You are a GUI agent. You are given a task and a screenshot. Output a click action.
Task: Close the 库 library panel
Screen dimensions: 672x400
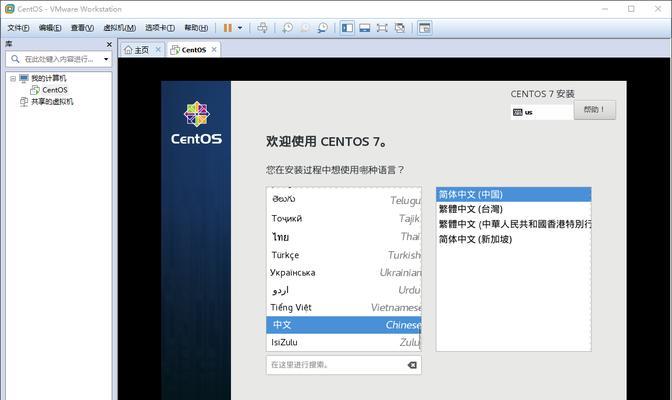tap(109, 44)
